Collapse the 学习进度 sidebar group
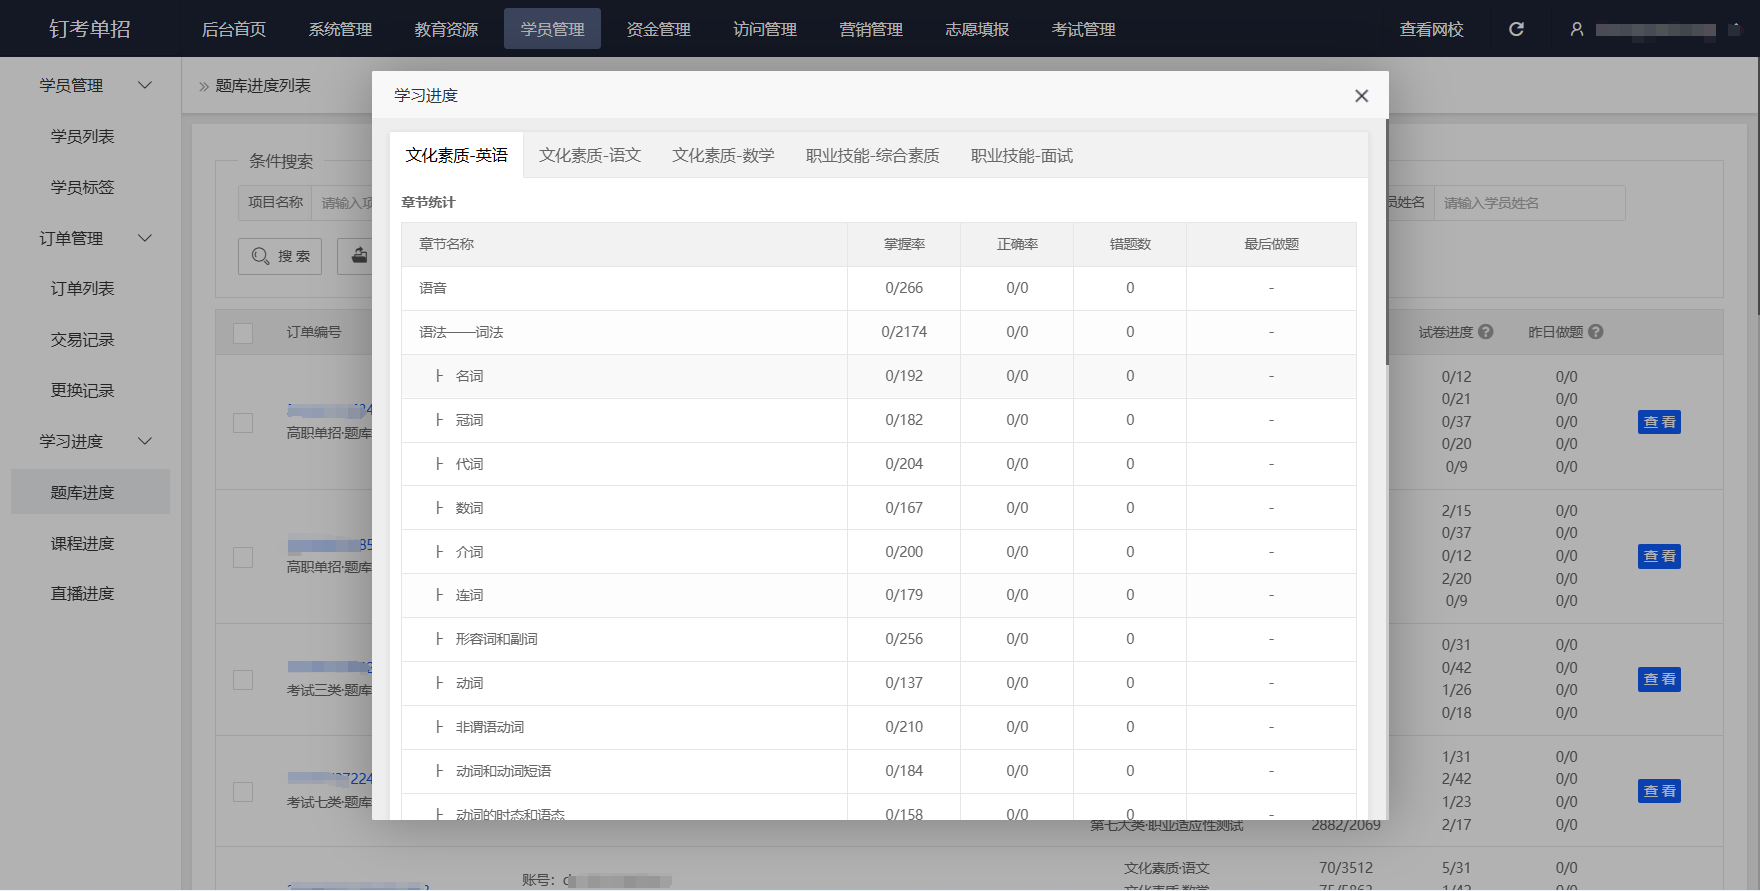 (145, 441)
